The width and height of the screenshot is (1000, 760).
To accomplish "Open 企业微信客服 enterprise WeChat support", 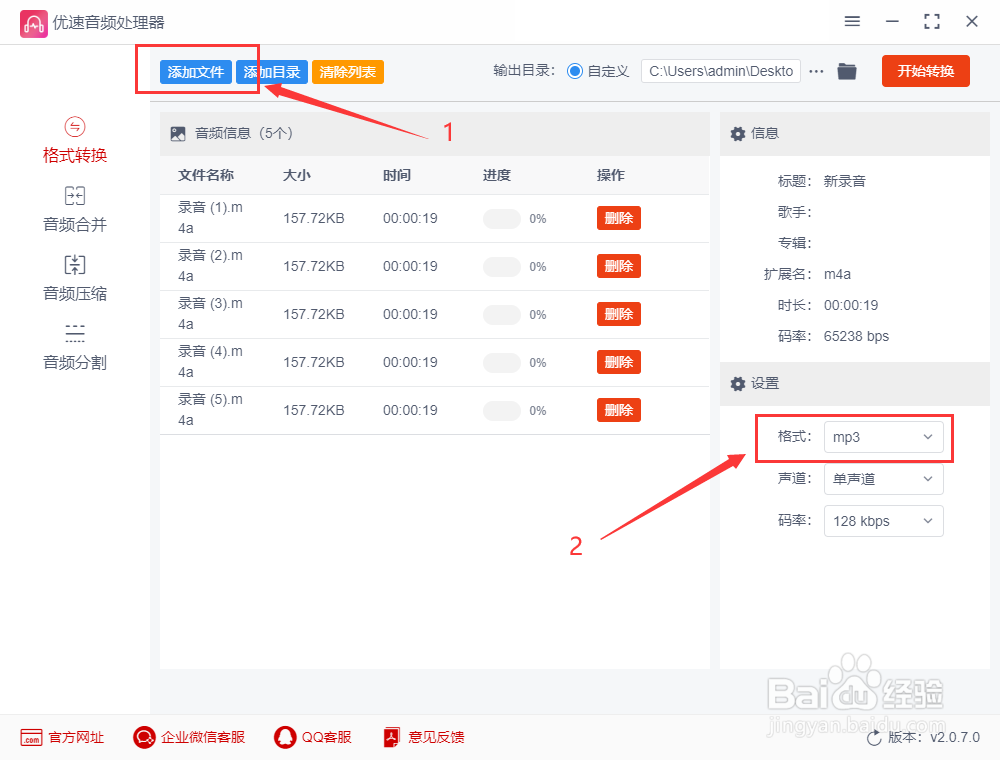I will coord(189,738).
